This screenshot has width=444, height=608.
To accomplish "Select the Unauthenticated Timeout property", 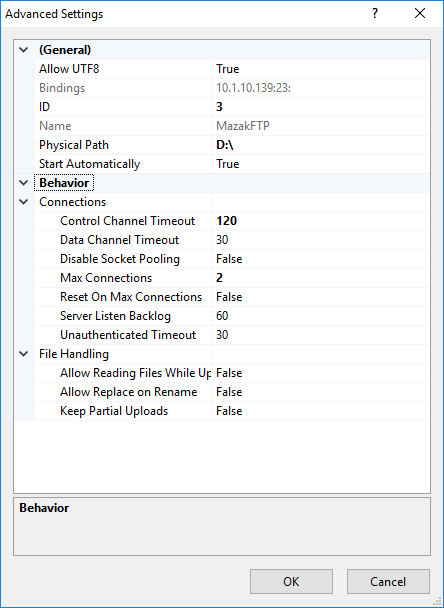I will 128,335.
